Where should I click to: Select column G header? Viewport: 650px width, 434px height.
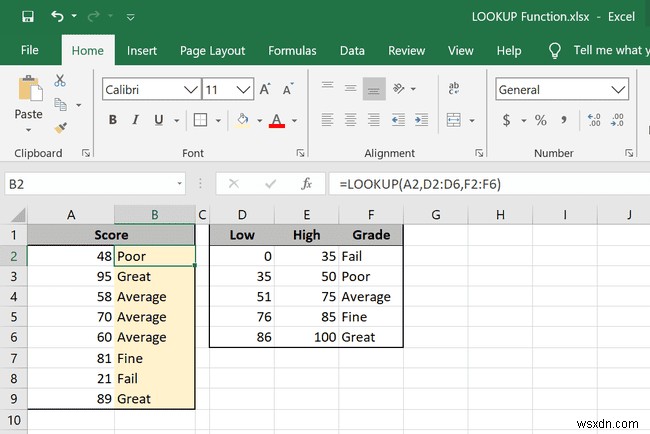pos(436,215)
